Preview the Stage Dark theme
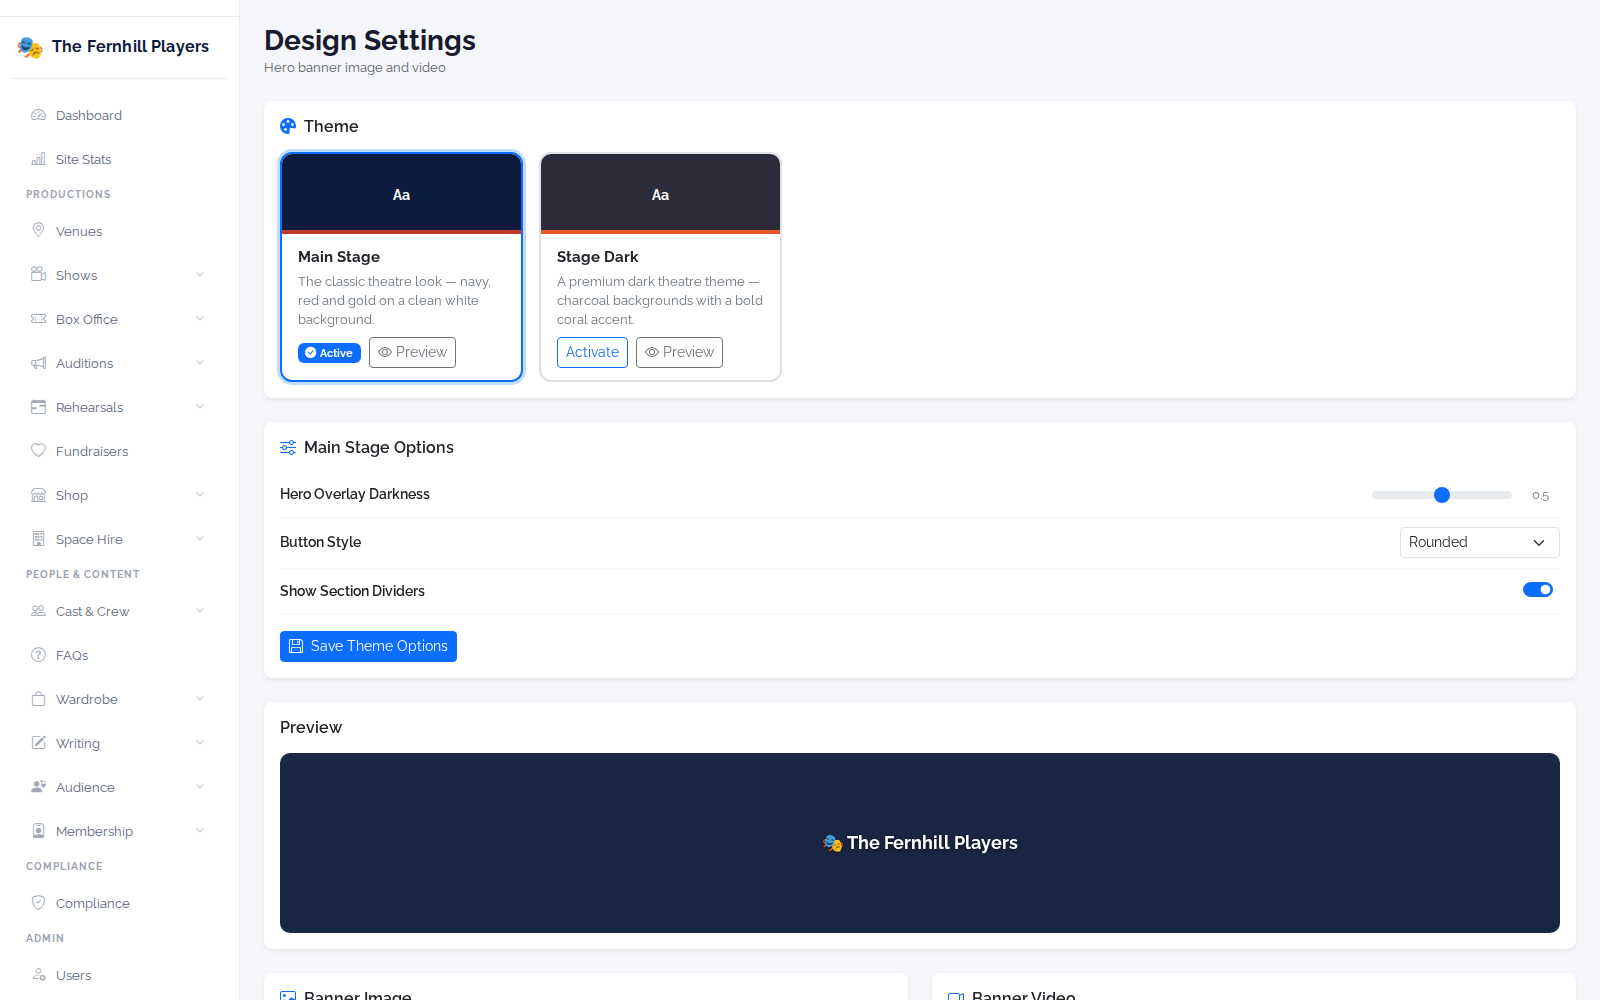The height and width of the screenshot is (1000, 1600). 679,352
